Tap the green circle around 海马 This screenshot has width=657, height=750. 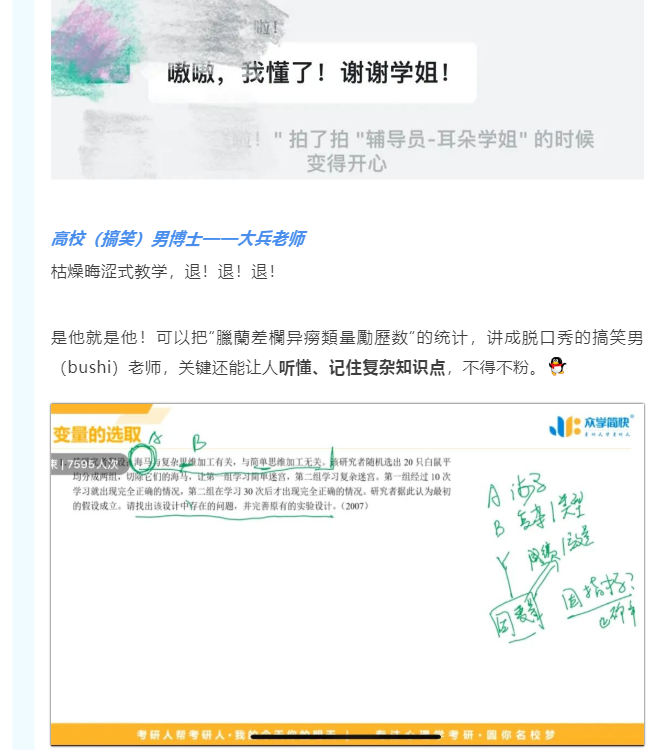pyautogui.click(x=143, y=460)
